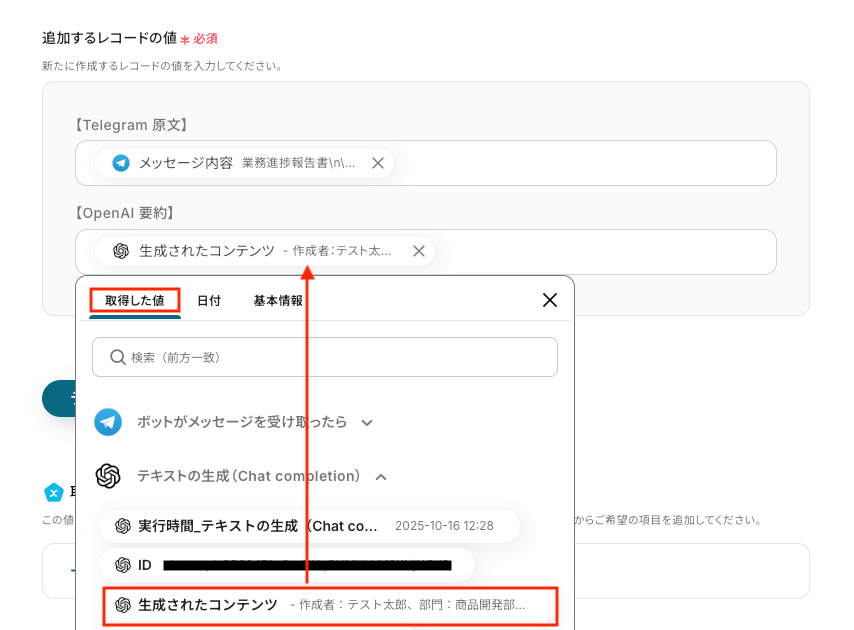Click the メッセージ内容 chip in the Telegram field
854x630 pixels.
[x=244, y=163]
